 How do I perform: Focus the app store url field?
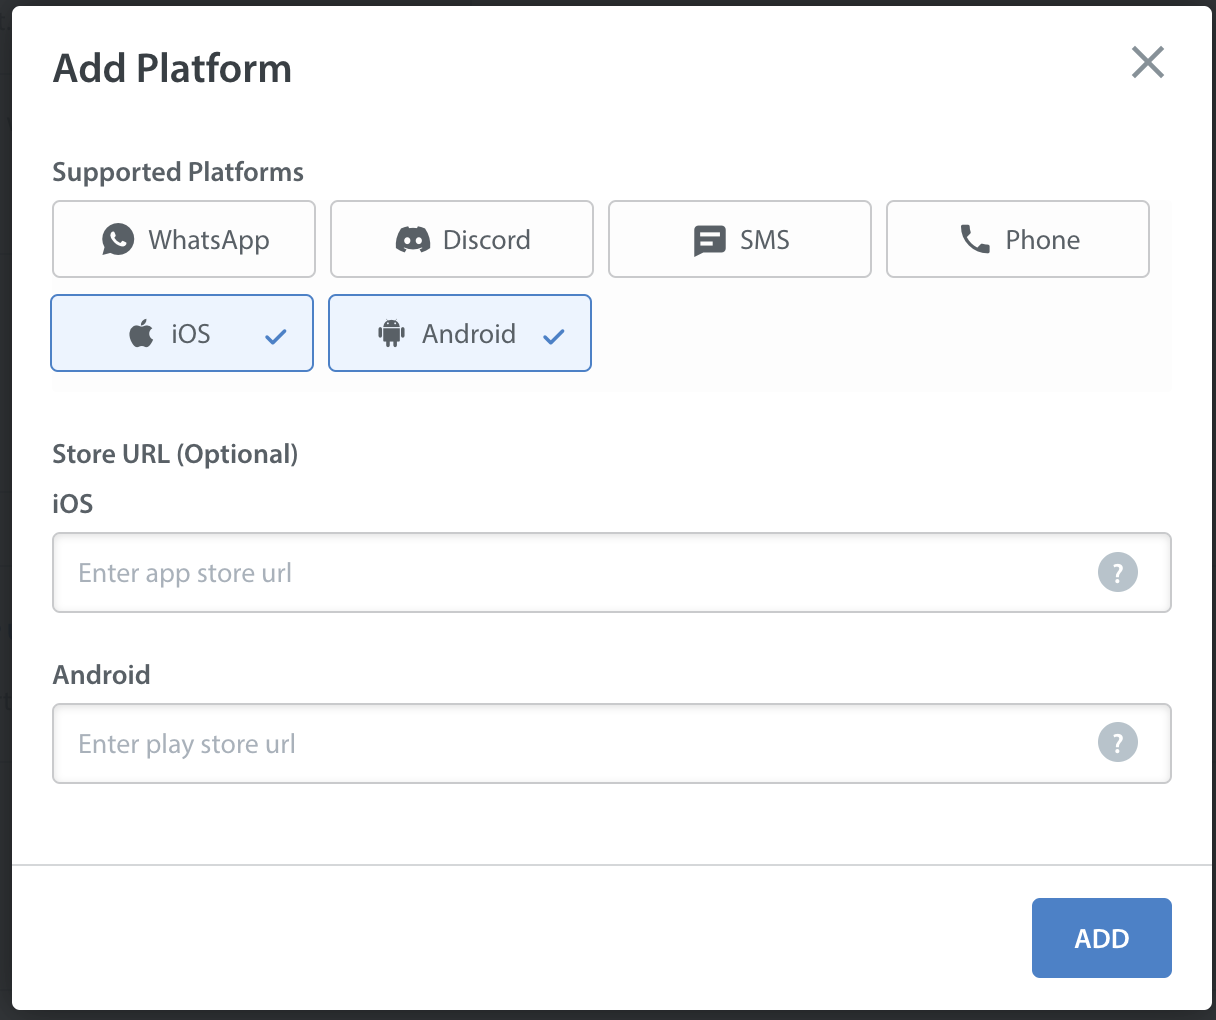pos(612,572)
